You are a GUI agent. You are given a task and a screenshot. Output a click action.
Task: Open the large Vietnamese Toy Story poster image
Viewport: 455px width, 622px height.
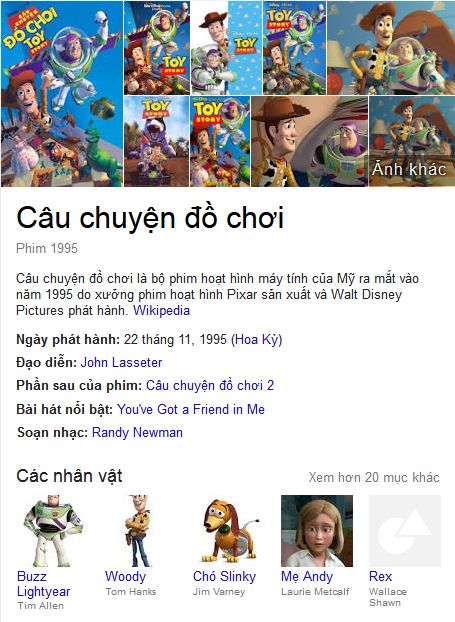(x=62, y=94)
